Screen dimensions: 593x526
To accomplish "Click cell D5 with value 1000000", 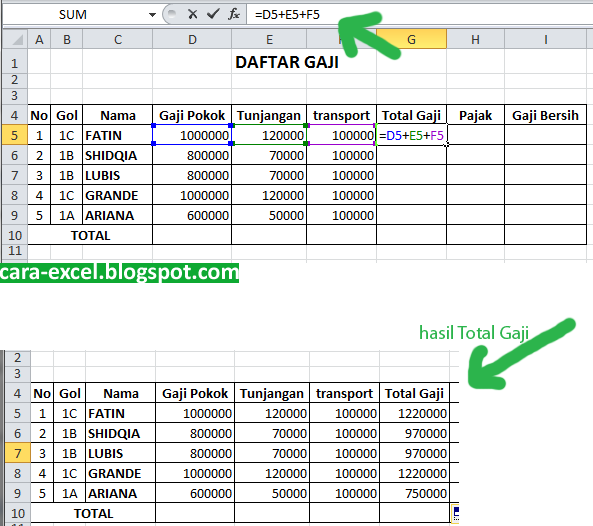I will 192,135.
